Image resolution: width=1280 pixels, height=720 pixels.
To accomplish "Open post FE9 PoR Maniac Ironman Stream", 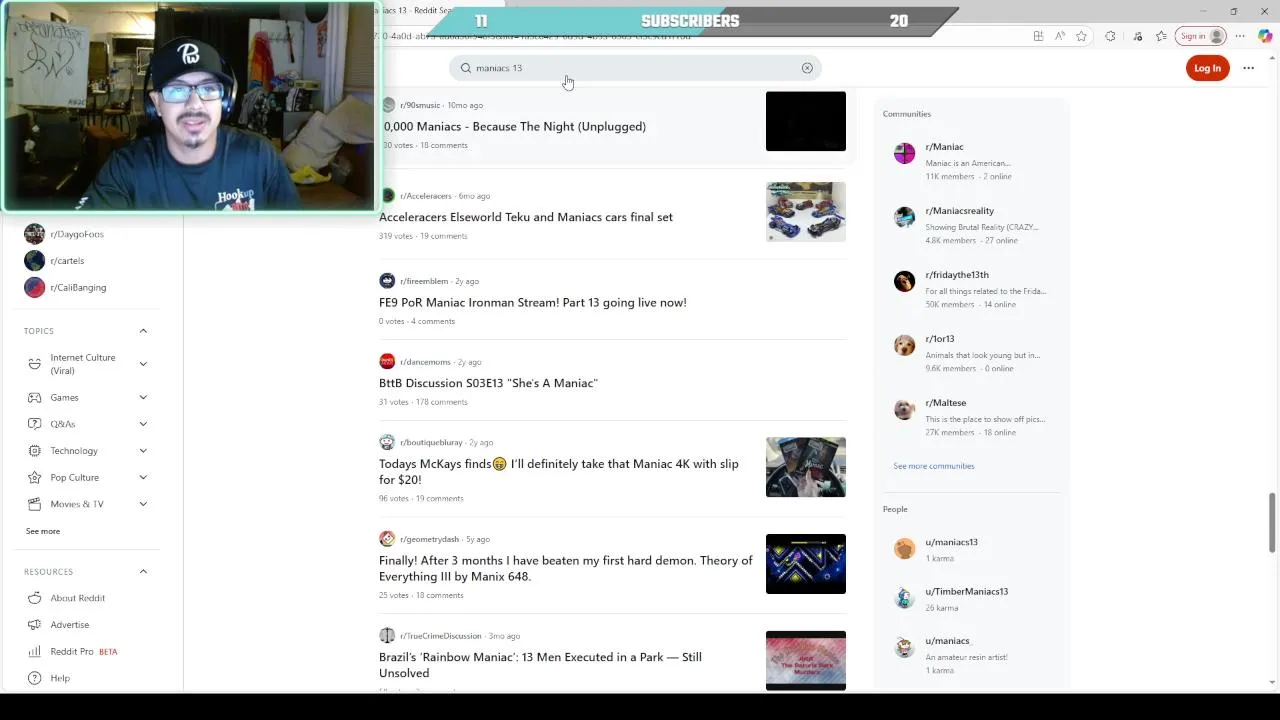I will click(x=533, y=302).
